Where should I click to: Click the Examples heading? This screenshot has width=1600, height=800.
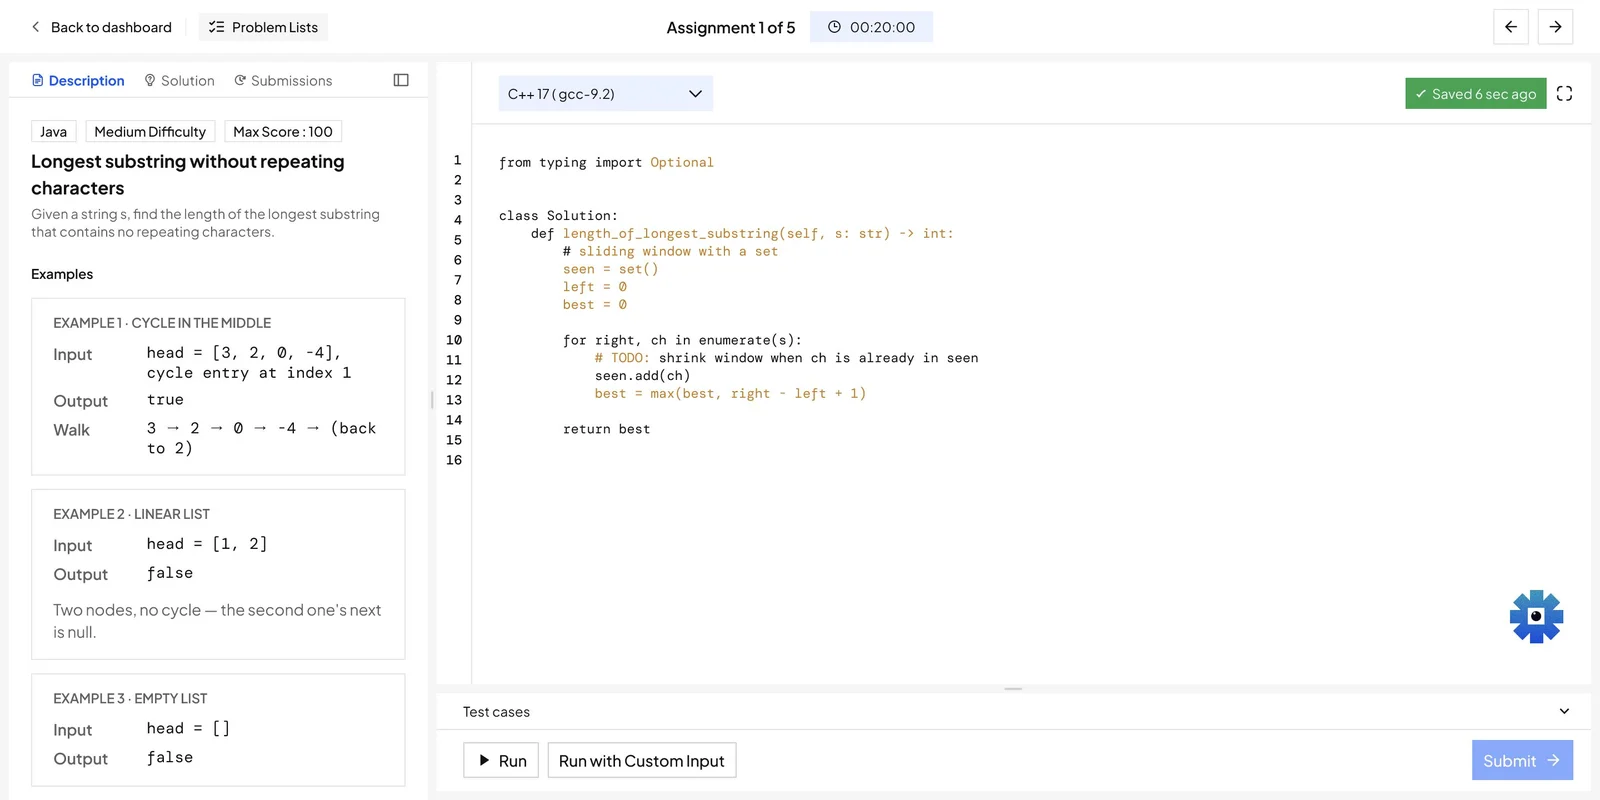[62, 274]
